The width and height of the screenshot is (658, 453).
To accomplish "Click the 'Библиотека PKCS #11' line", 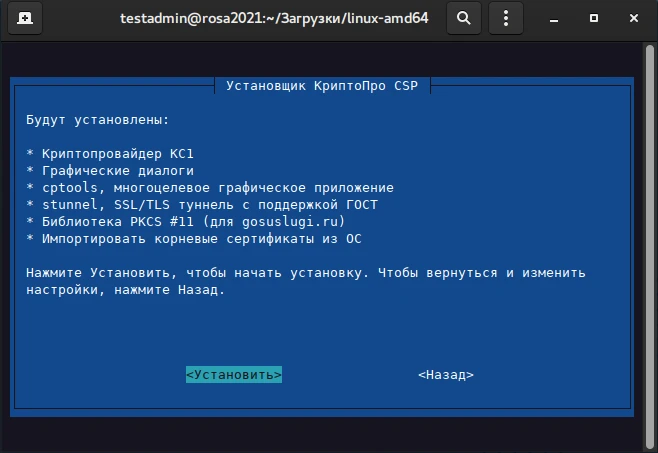I will (185, 222).
